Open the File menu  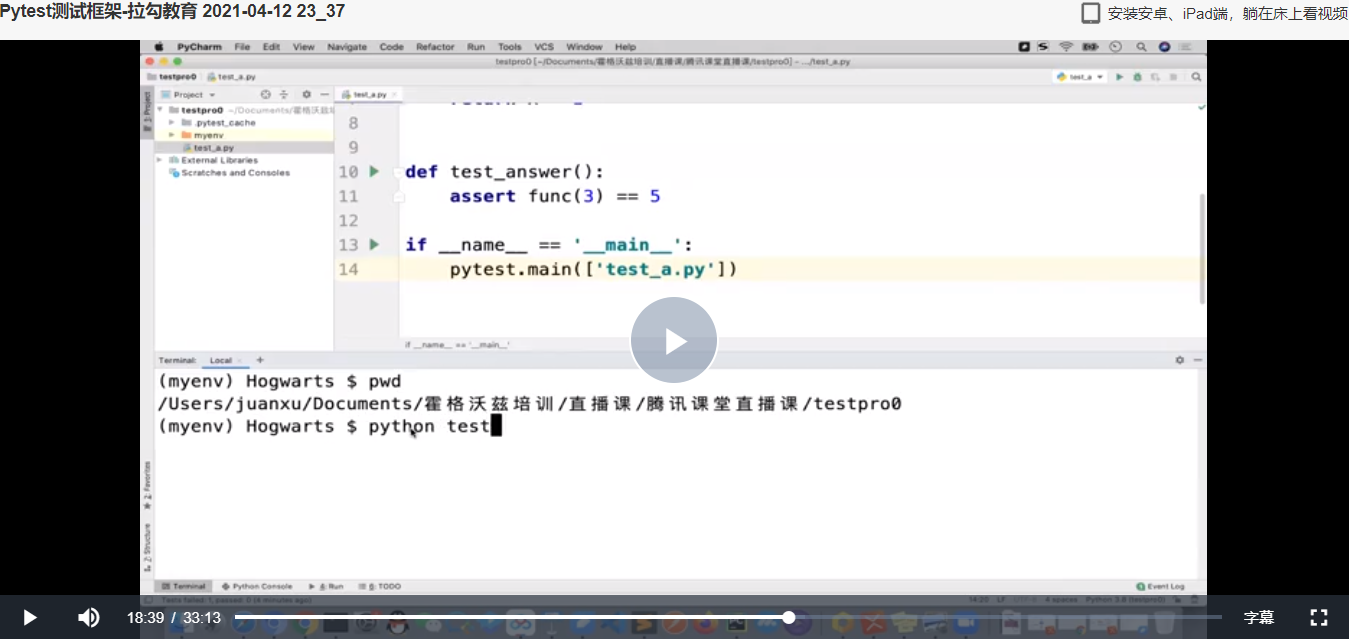click(x=242, y=47)
